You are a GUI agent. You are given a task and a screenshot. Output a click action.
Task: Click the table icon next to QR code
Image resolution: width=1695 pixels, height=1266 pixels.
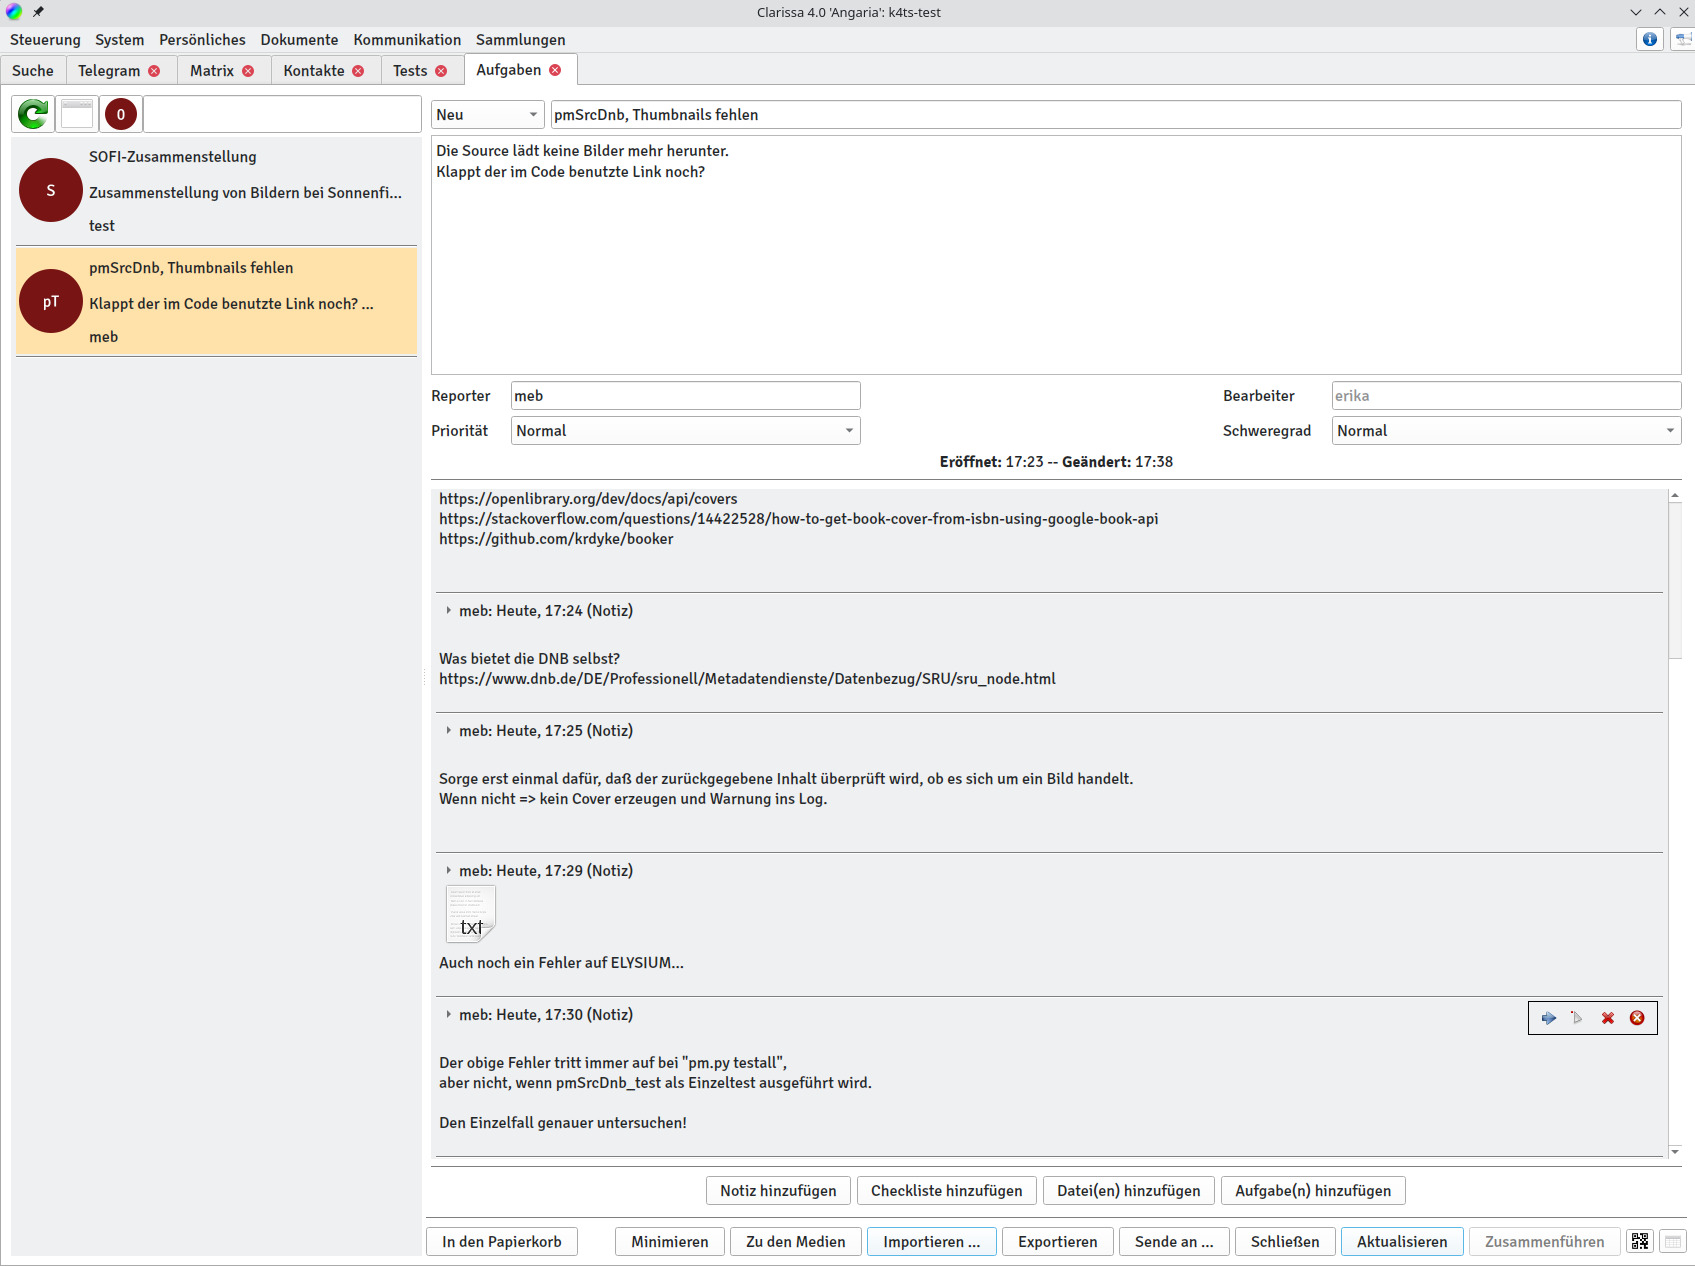(1673, 1241)
